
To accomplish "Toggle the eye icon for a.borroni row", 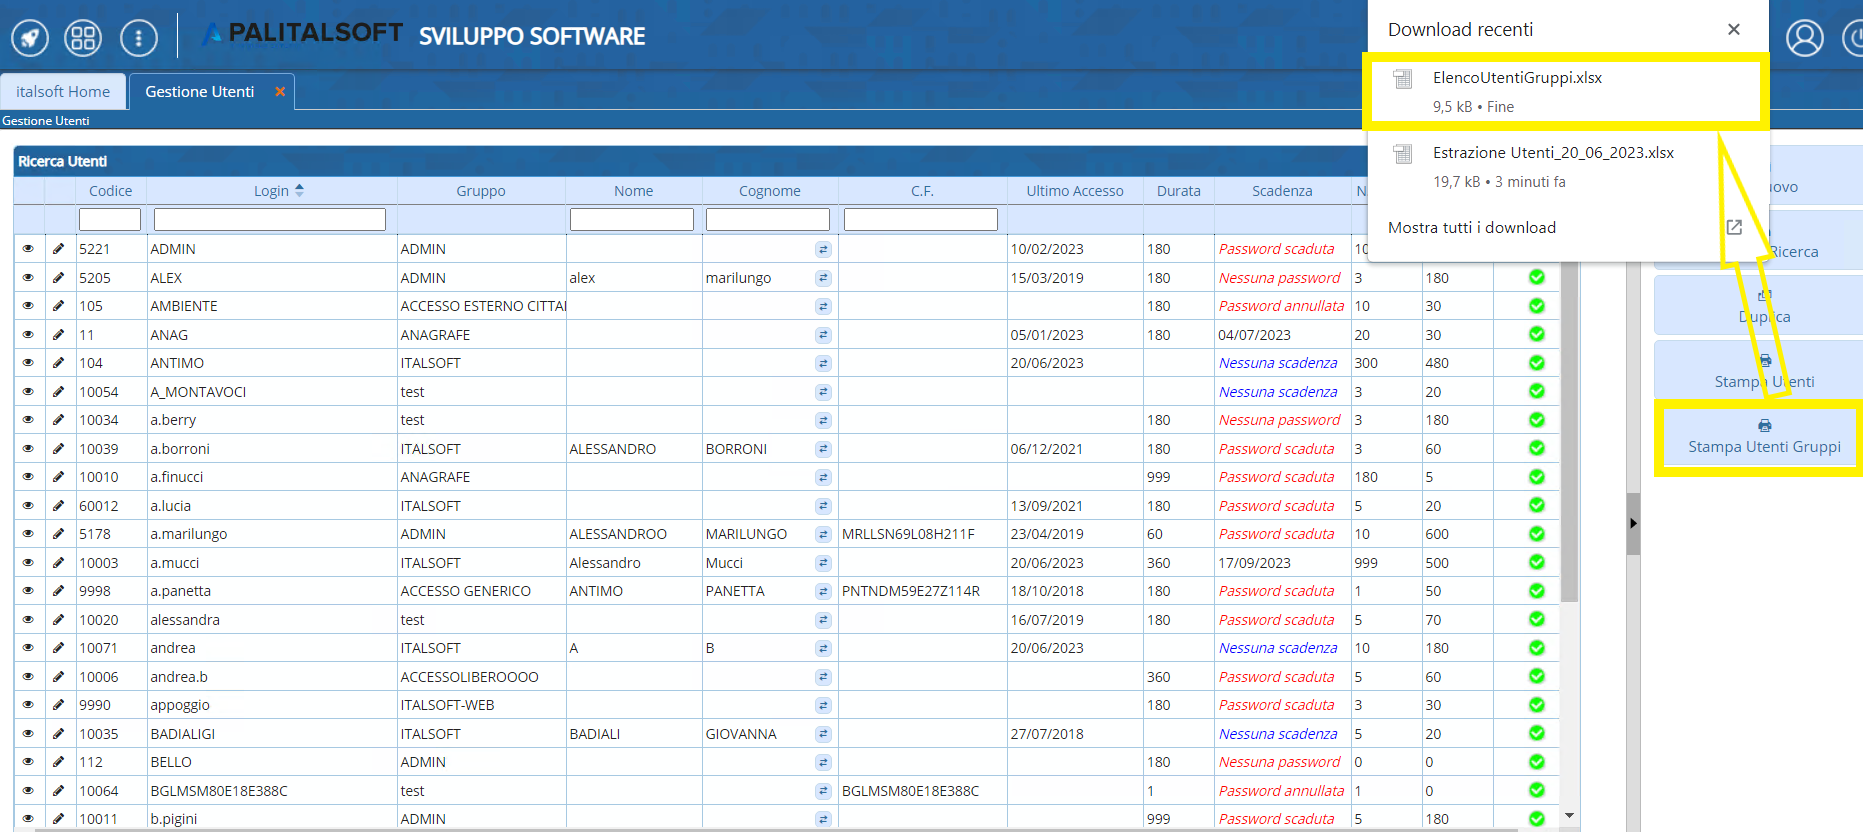I will click(28, 449).
